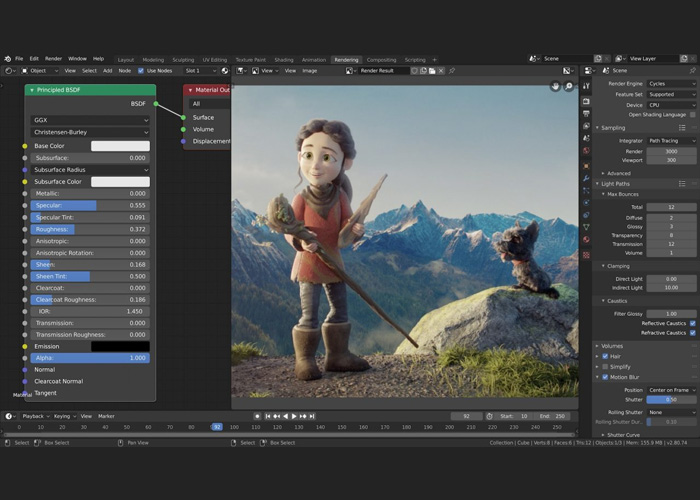The height and width of the screenshot is (500, 700).
Task: Open the File menu
Action: click(x=19, y=58)
